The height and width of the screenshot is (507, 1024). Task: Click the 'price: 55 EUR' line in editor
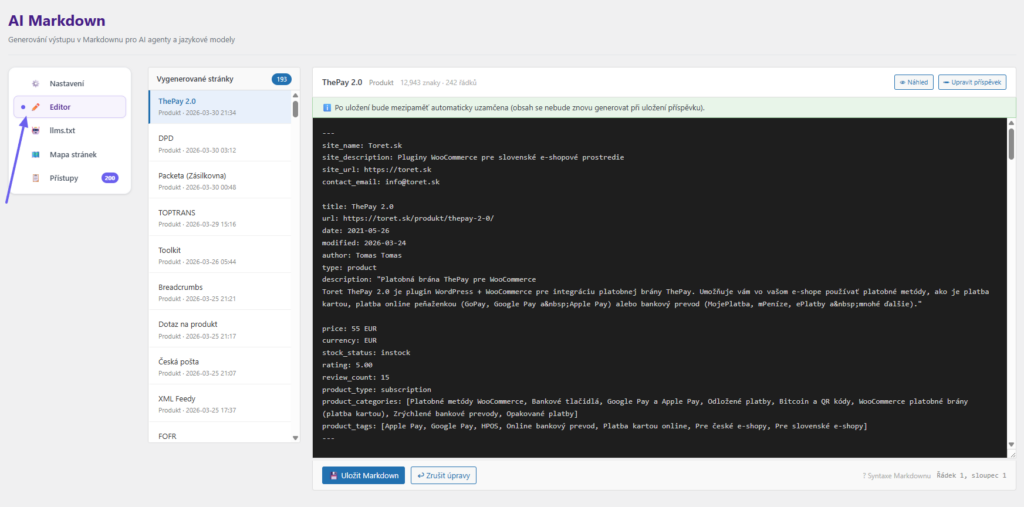click(349, 328)
